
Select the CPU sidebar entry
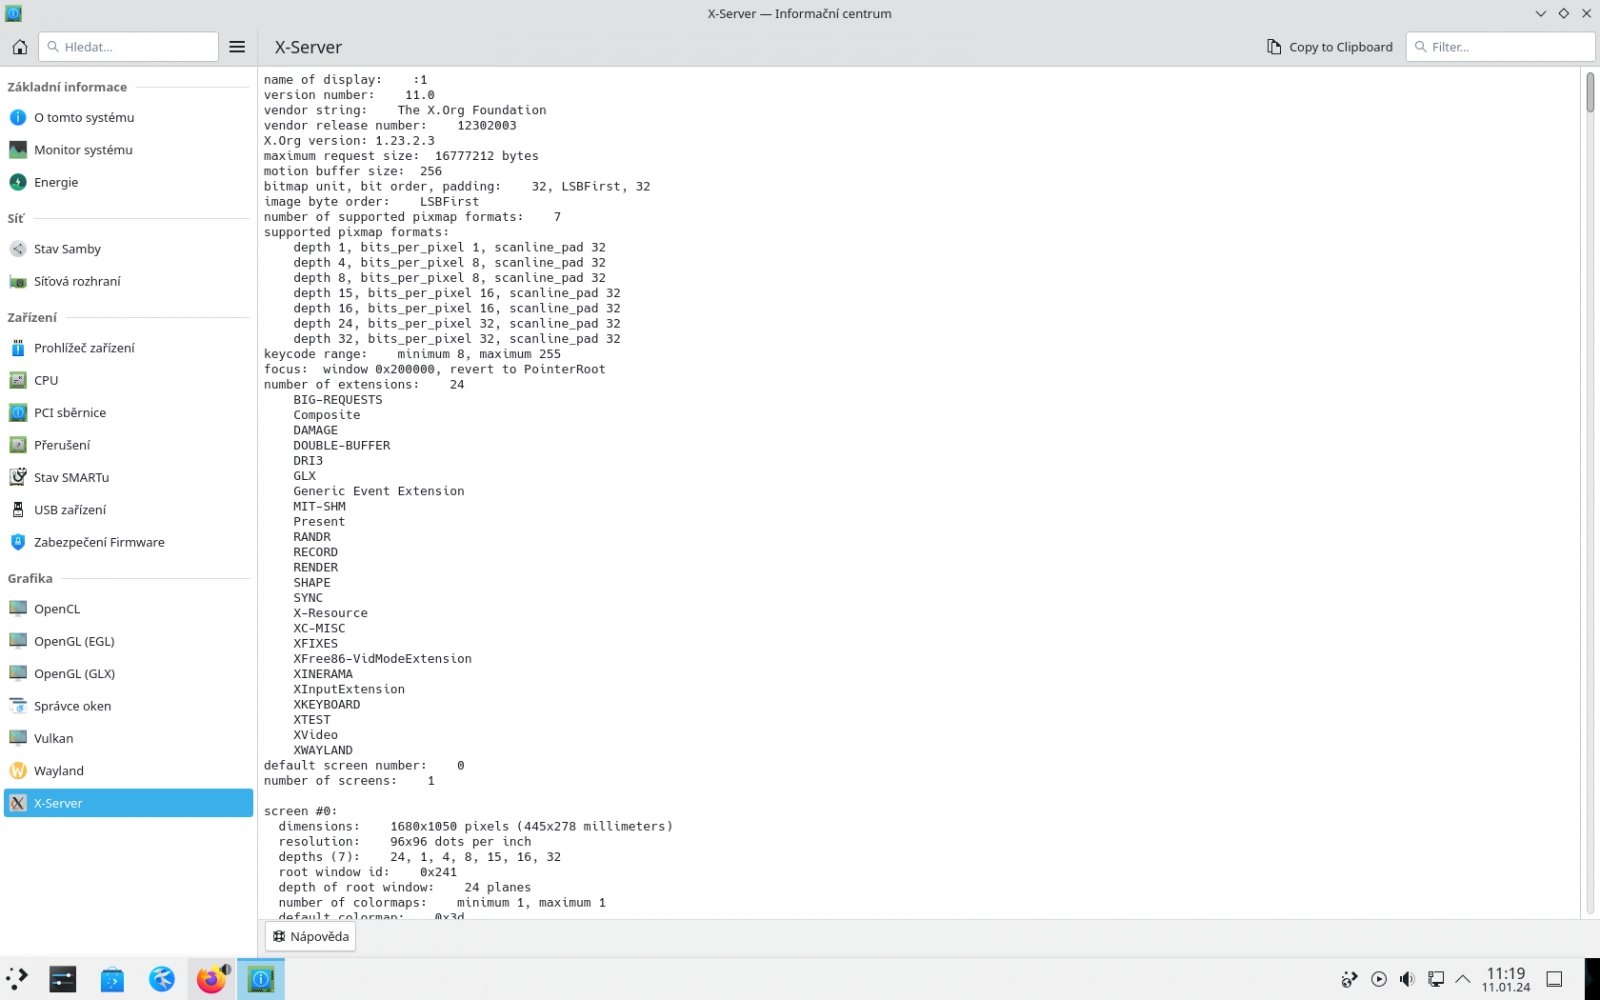128,380
